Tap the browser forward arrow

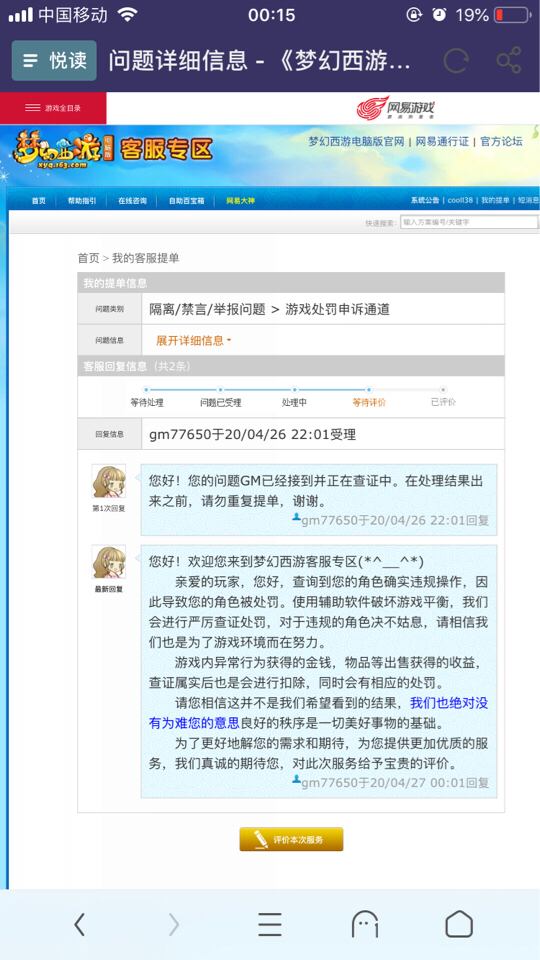click(x=174, y=924)
